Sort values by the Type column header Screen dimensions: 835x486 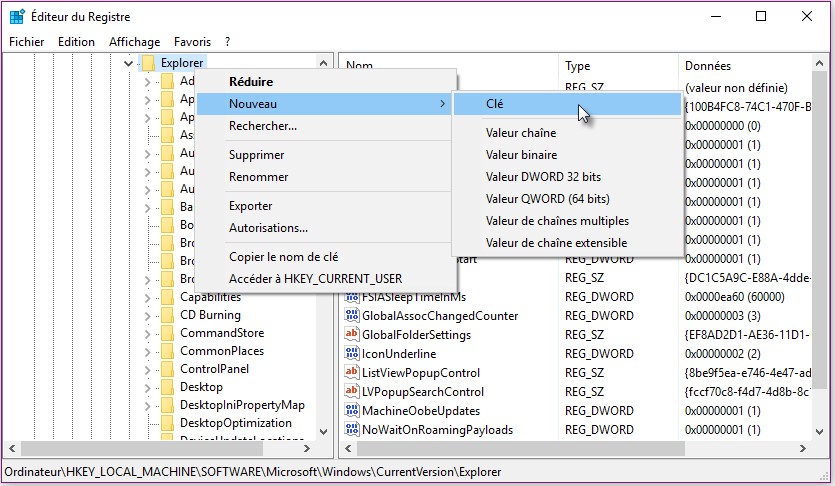coord(578,66)
